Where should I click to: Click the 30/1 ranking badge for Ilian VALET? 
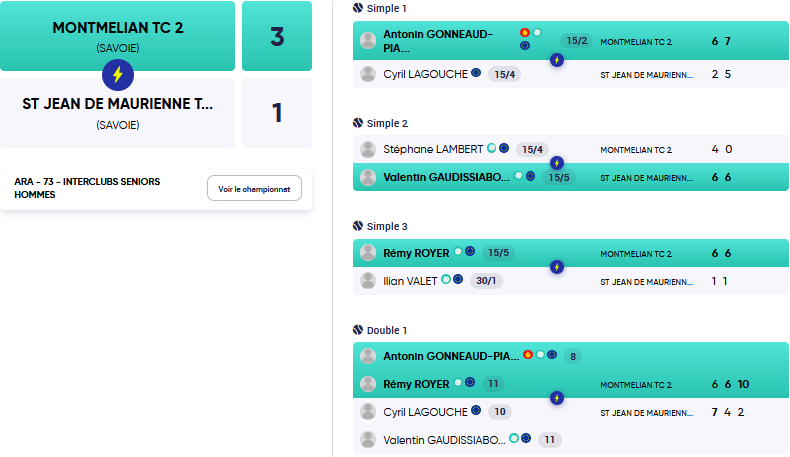click(x=486, y=281)
